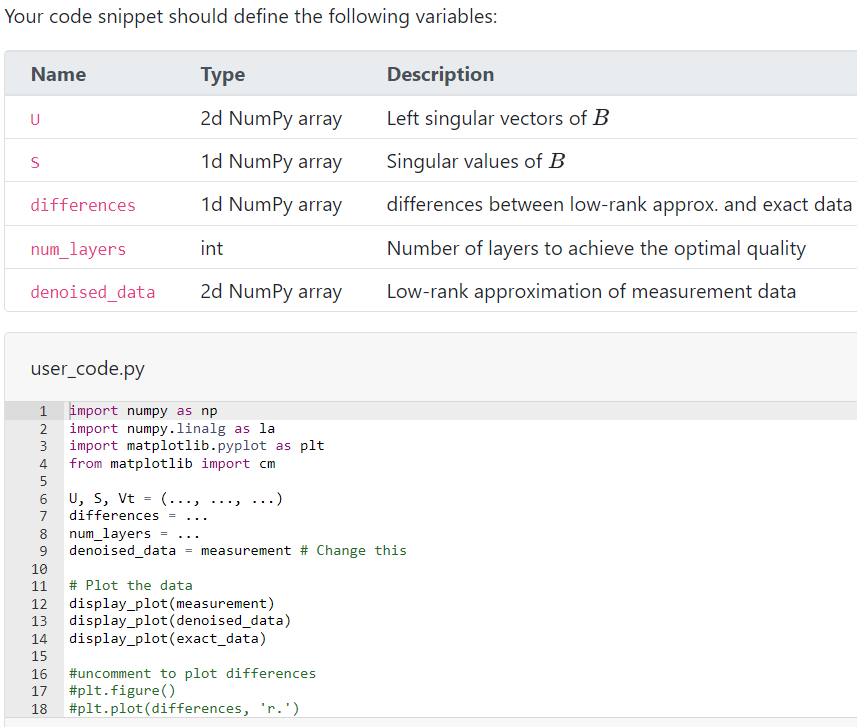Click the Type column header
857x727 pixels.
222,74
